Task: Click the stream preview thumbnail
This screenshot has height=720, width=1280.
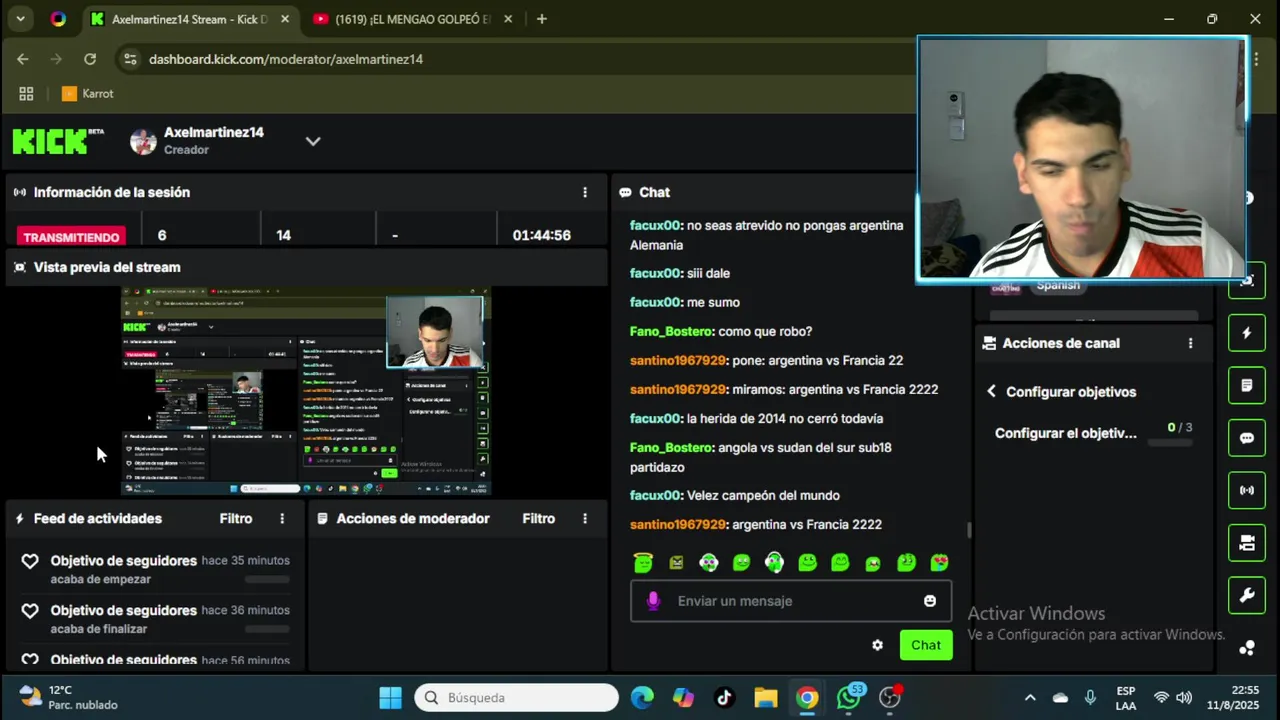Action: tap(306, 391)
